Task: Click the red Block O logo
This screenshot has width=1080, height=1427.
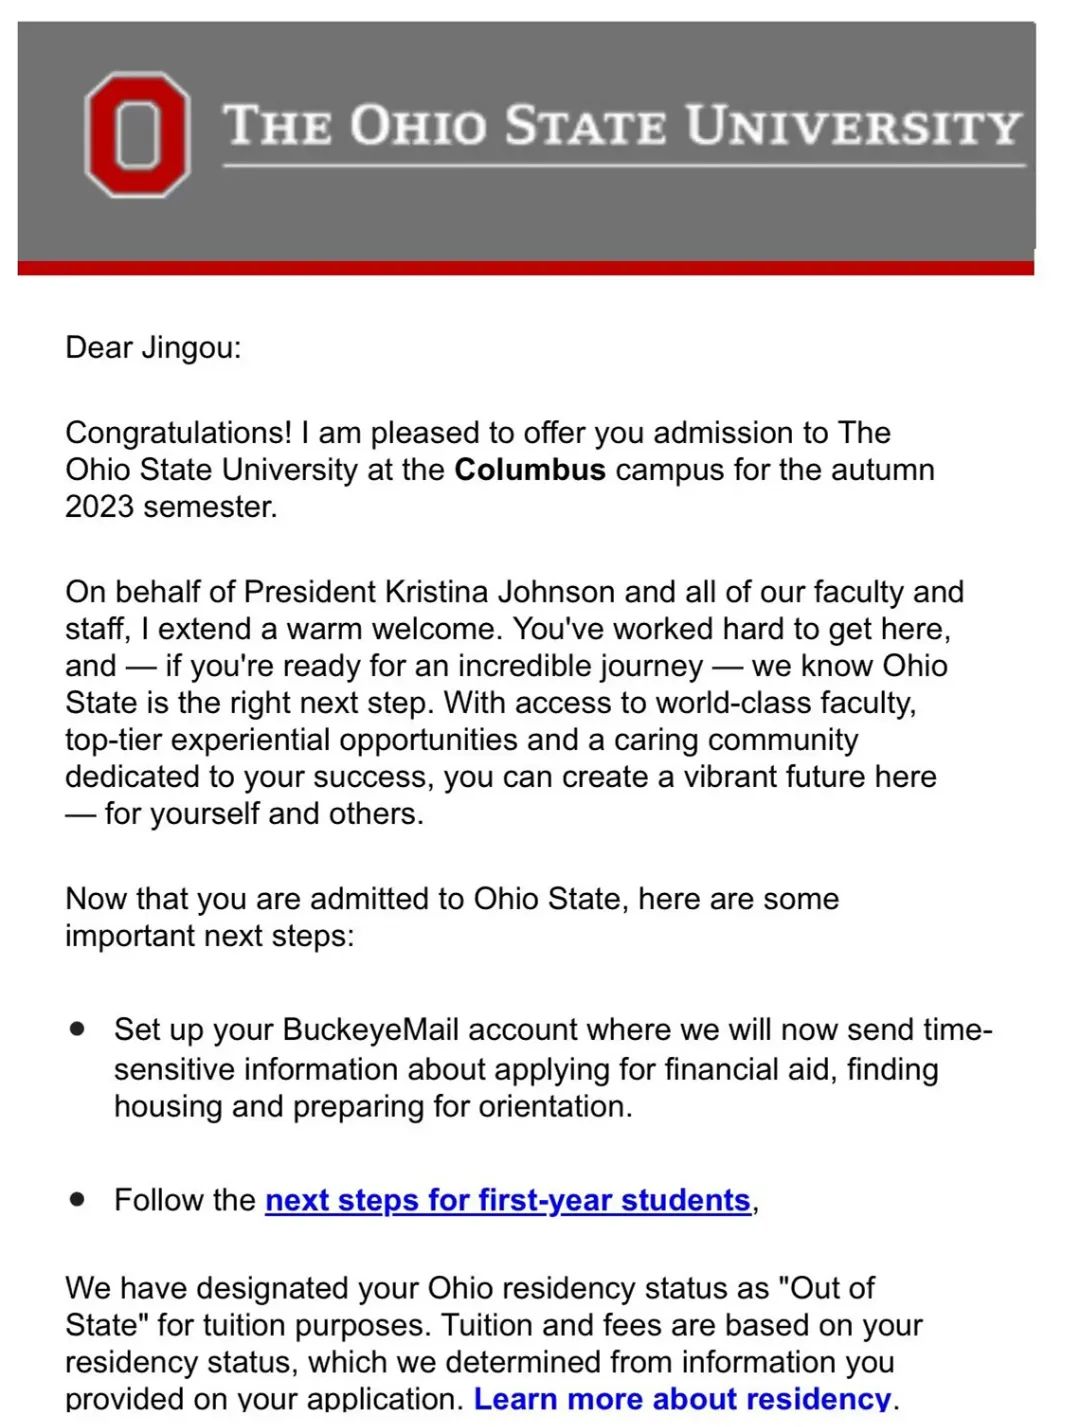Action: pyautogui.click(x=137, y=134)
